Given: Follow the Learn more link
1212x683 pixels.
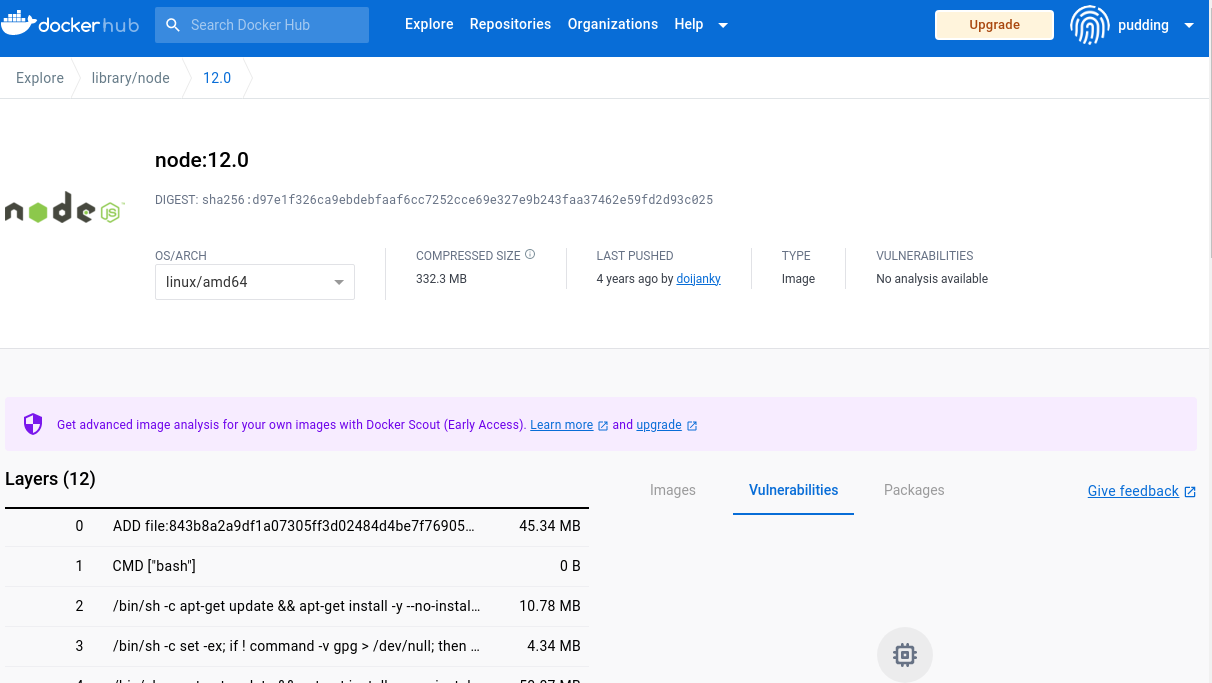Looking at the screenshot, I should 562,425.
